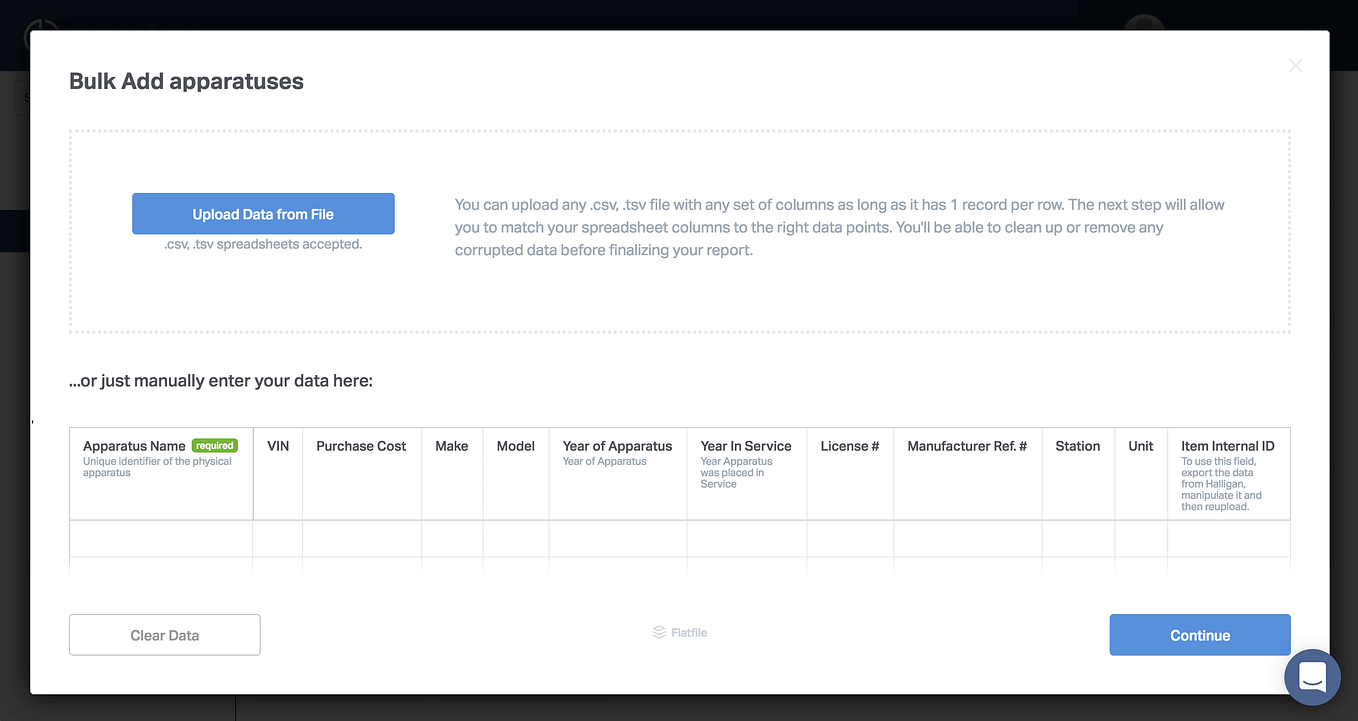Click the Flatfile layers icon
This screenshot has width=1358, height=721.
pyautogui.click(x=658, y=632)
